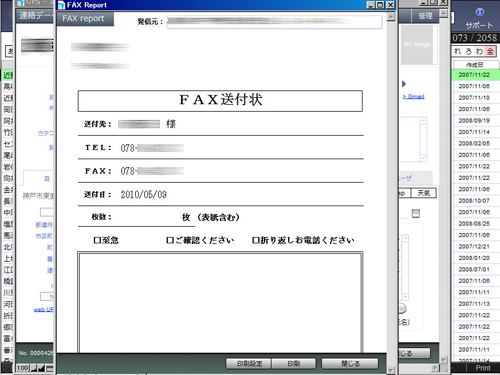This screenshot has height=375, width=500.
Task: Select the row dated 2008/09/19
Action: point(476,121)
